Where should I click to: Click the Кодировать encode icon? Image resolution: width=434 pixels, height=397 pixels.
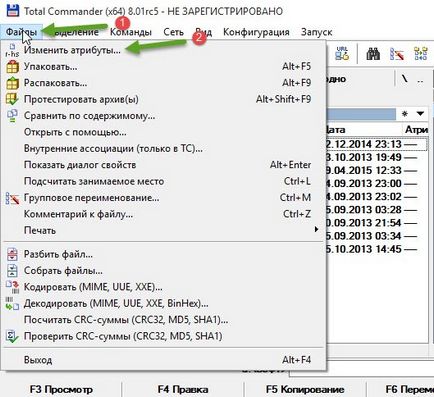[x=12, y=287]
